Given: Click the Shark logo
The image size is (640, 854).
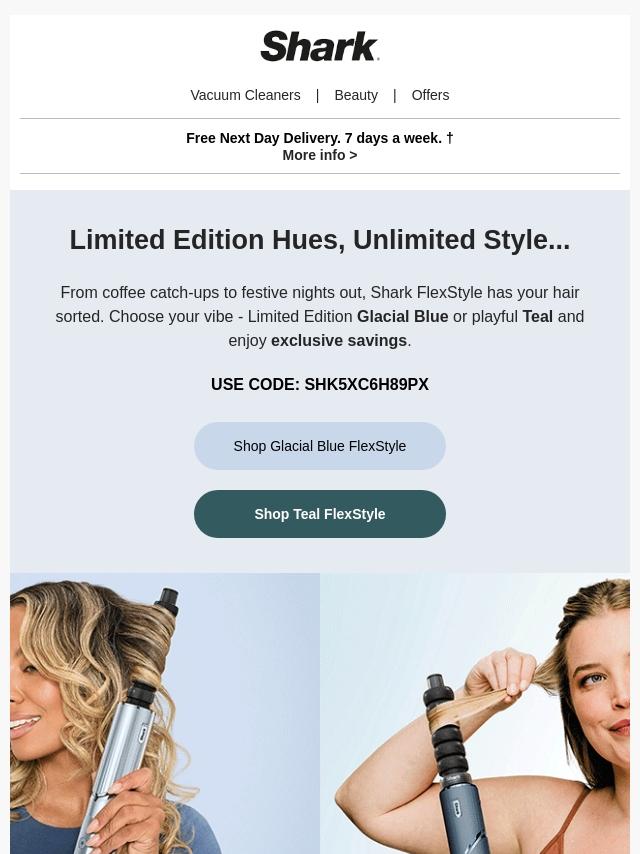Looking at the screenshot, I should coord(320,46).
